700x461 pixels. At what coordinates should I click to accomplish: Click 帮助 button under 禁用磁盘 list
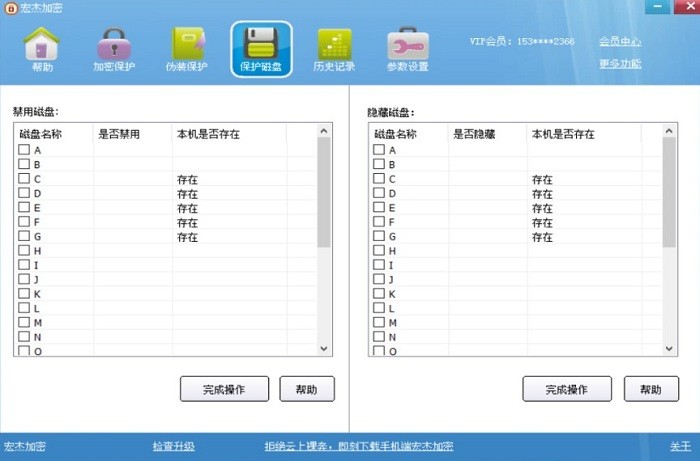[307, 389]
